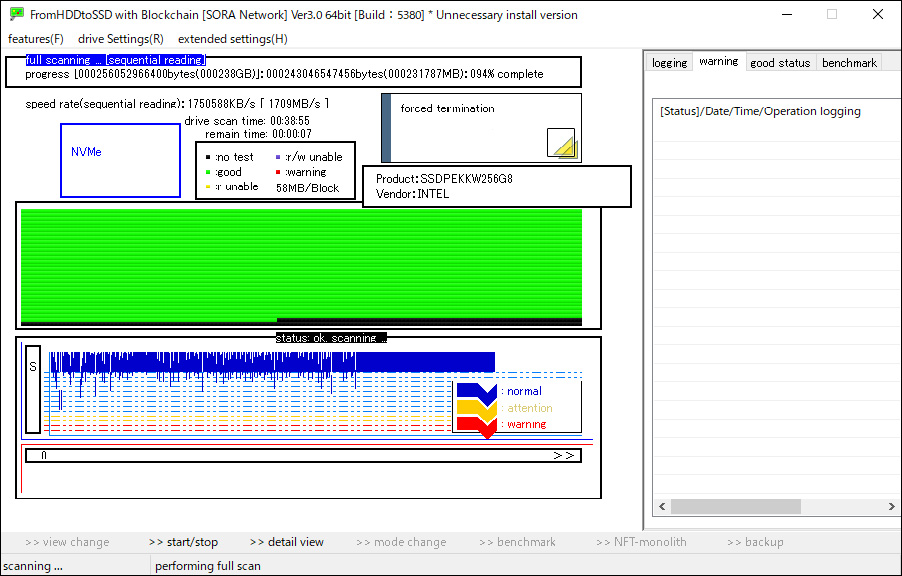
Task: Click the ':warning' block legend entry
Action: click(301, 172)
